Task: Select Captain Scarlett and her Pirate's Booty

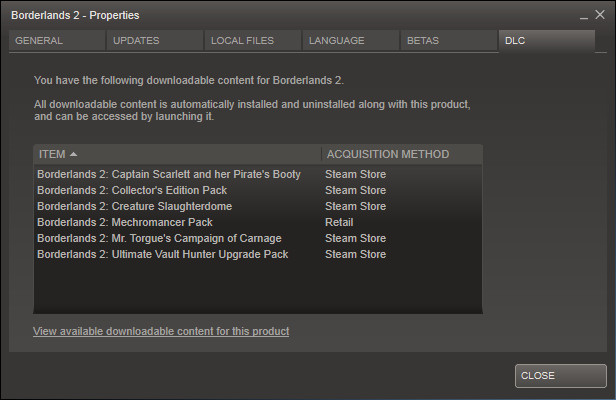Action: point(168,174)
